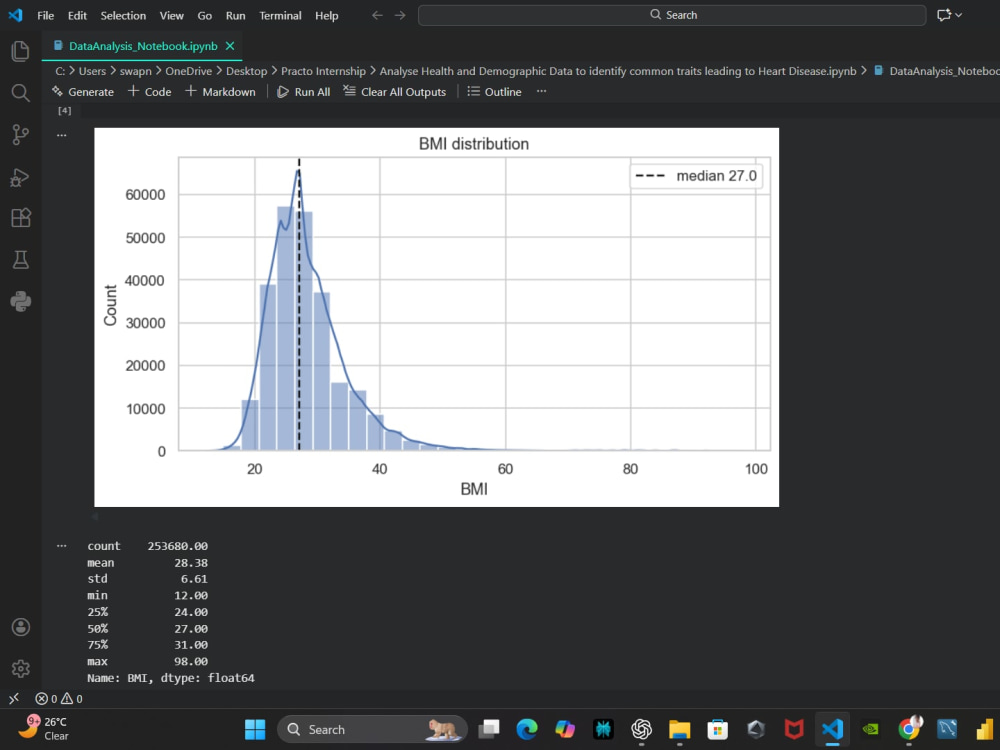Go forward with the navigation arrow
1000x750 pixels.
[400, 15]
